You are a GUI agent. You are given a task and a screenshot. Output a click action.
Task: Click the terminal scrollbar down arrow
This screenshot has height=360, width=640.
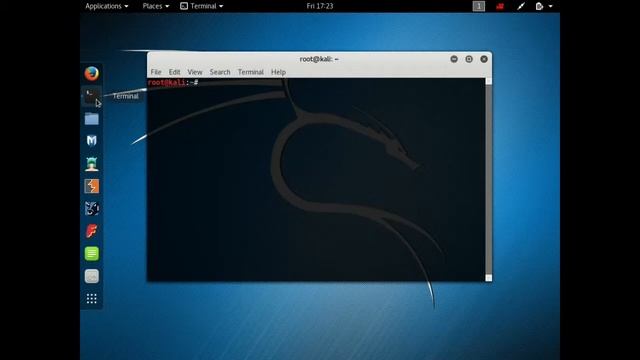pyautogui.click(x=489, y=278)
